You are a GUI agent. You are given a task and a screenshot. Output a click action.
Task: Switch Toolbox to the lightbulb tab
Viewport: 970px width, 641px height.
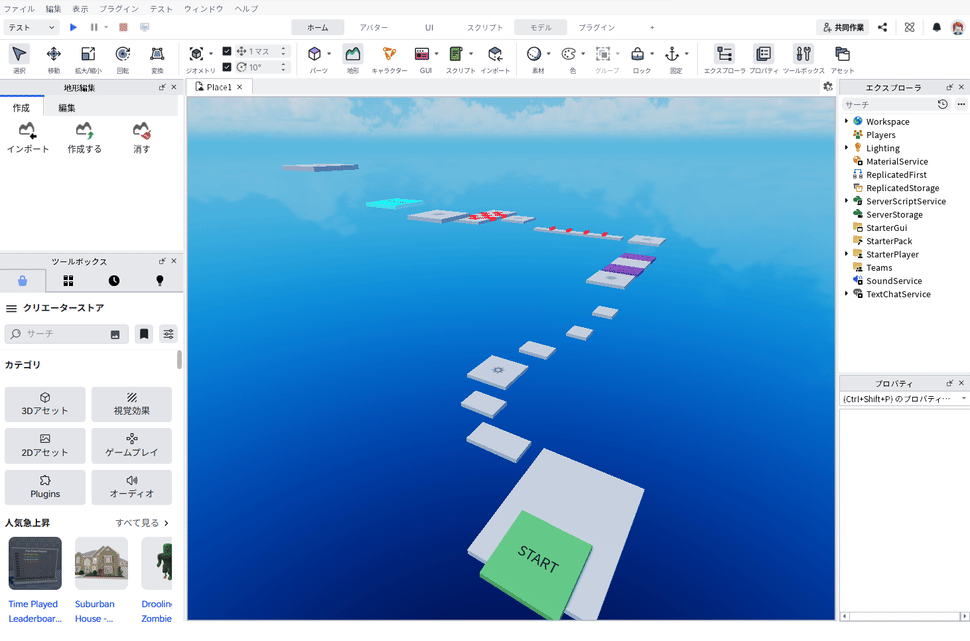[x=160, y=281]
